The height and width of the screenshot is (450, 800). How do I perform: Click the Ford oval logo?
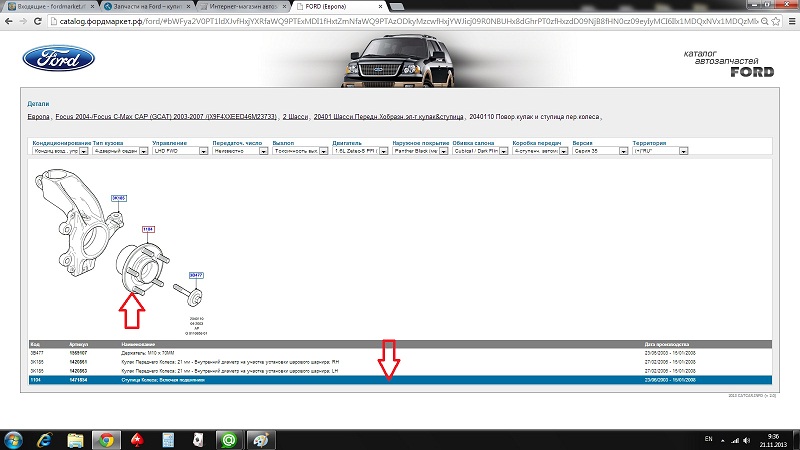click(59, 59)
